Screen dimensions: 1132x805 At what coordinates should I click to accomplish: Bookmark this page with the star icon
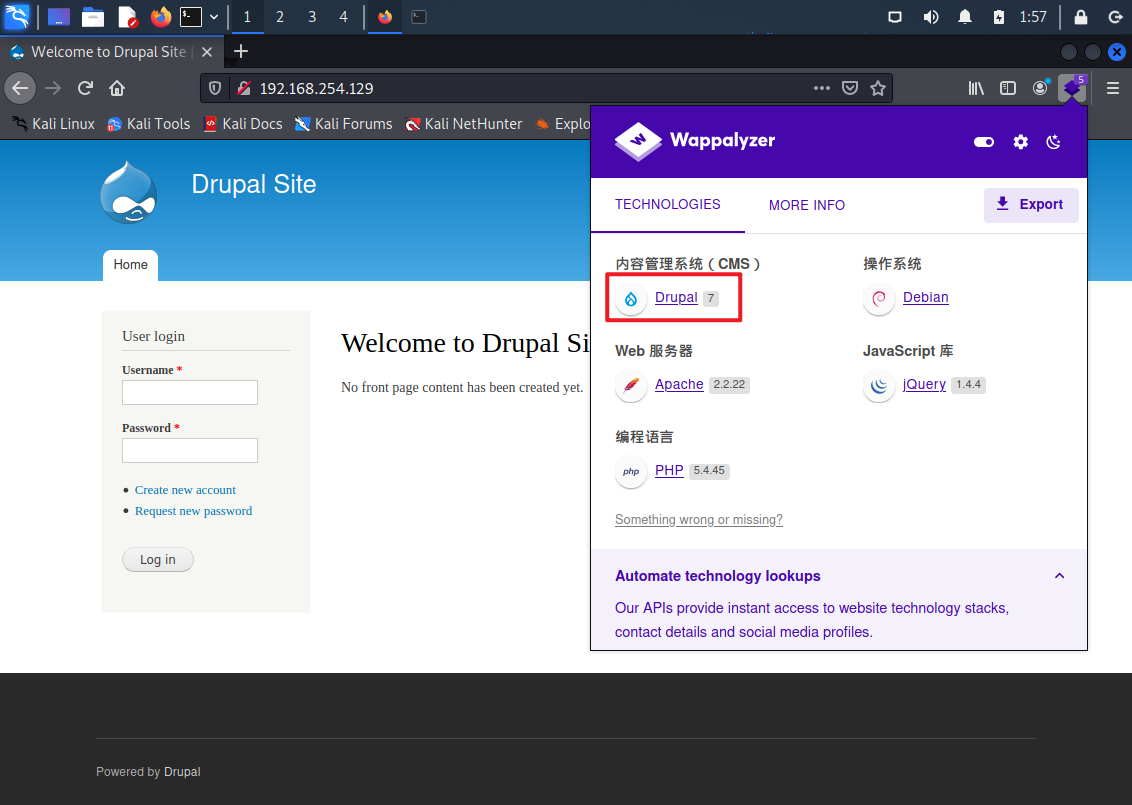(x=878, y=88)
